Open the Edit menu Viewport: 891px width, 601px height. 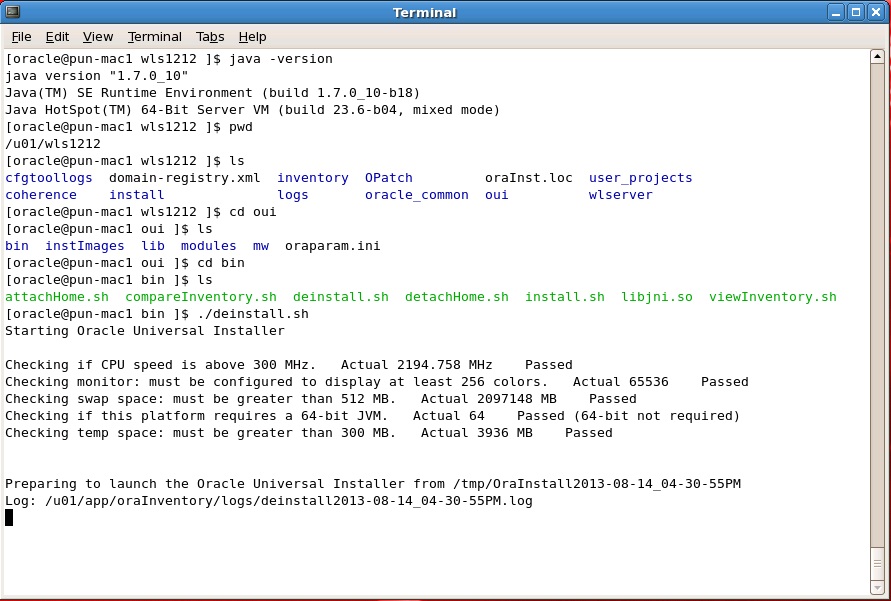pos(57,37)
